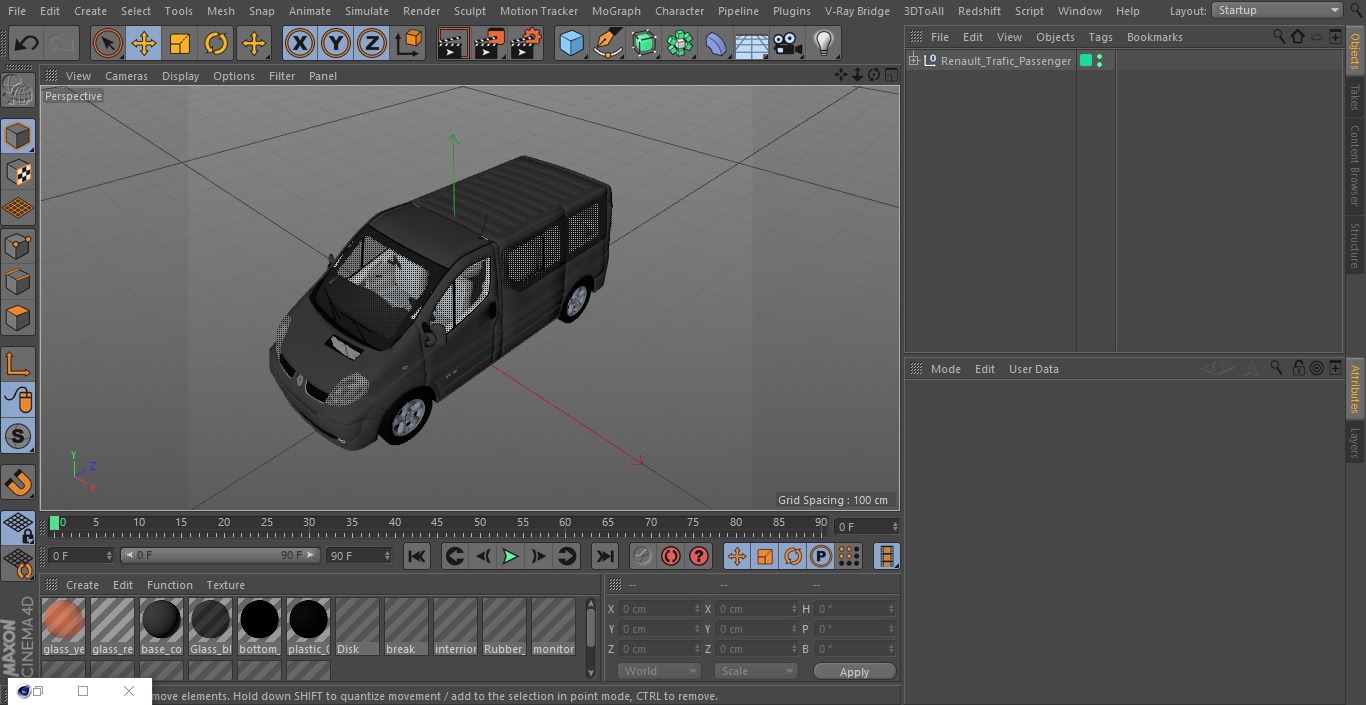
Task: Click the end frame 90 F field stepper
Action: [x=387, y=555]
